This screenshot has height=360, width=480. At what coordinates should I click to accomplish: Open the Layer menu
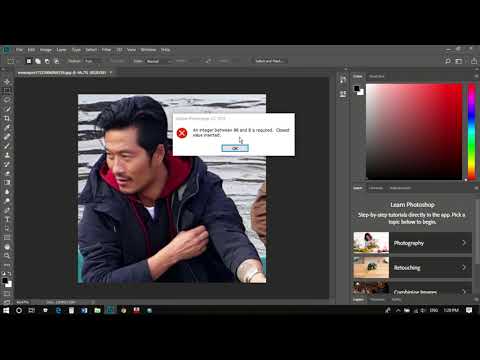pyautogui.click(x=61, y=50)
